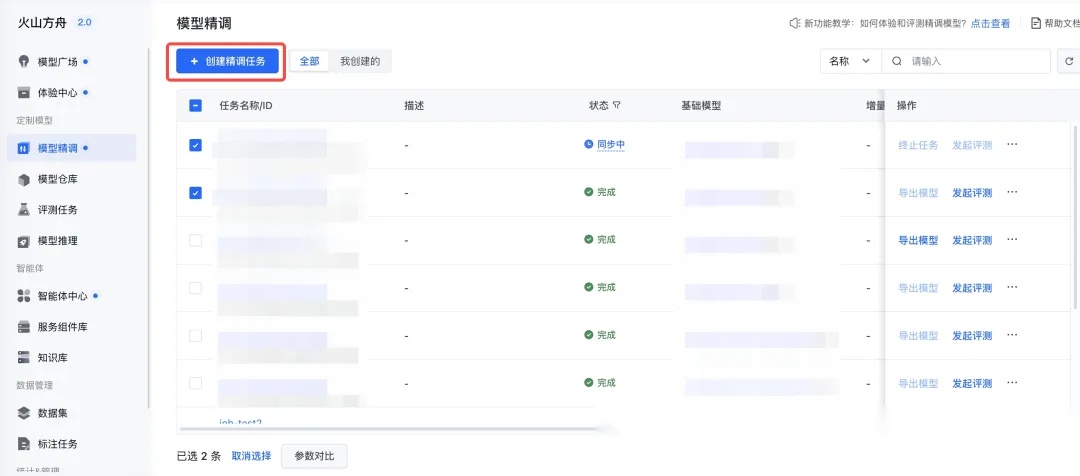Click the 操作 column header
The height and width of the screenshot is (476, 1080).
[x=906, y=105]
